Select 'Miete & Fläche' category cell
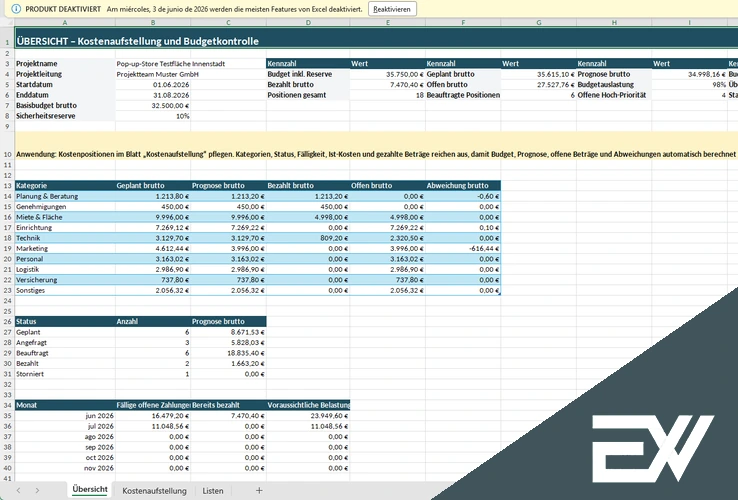Screen dimensions: 738x500 tap(65, 217)
